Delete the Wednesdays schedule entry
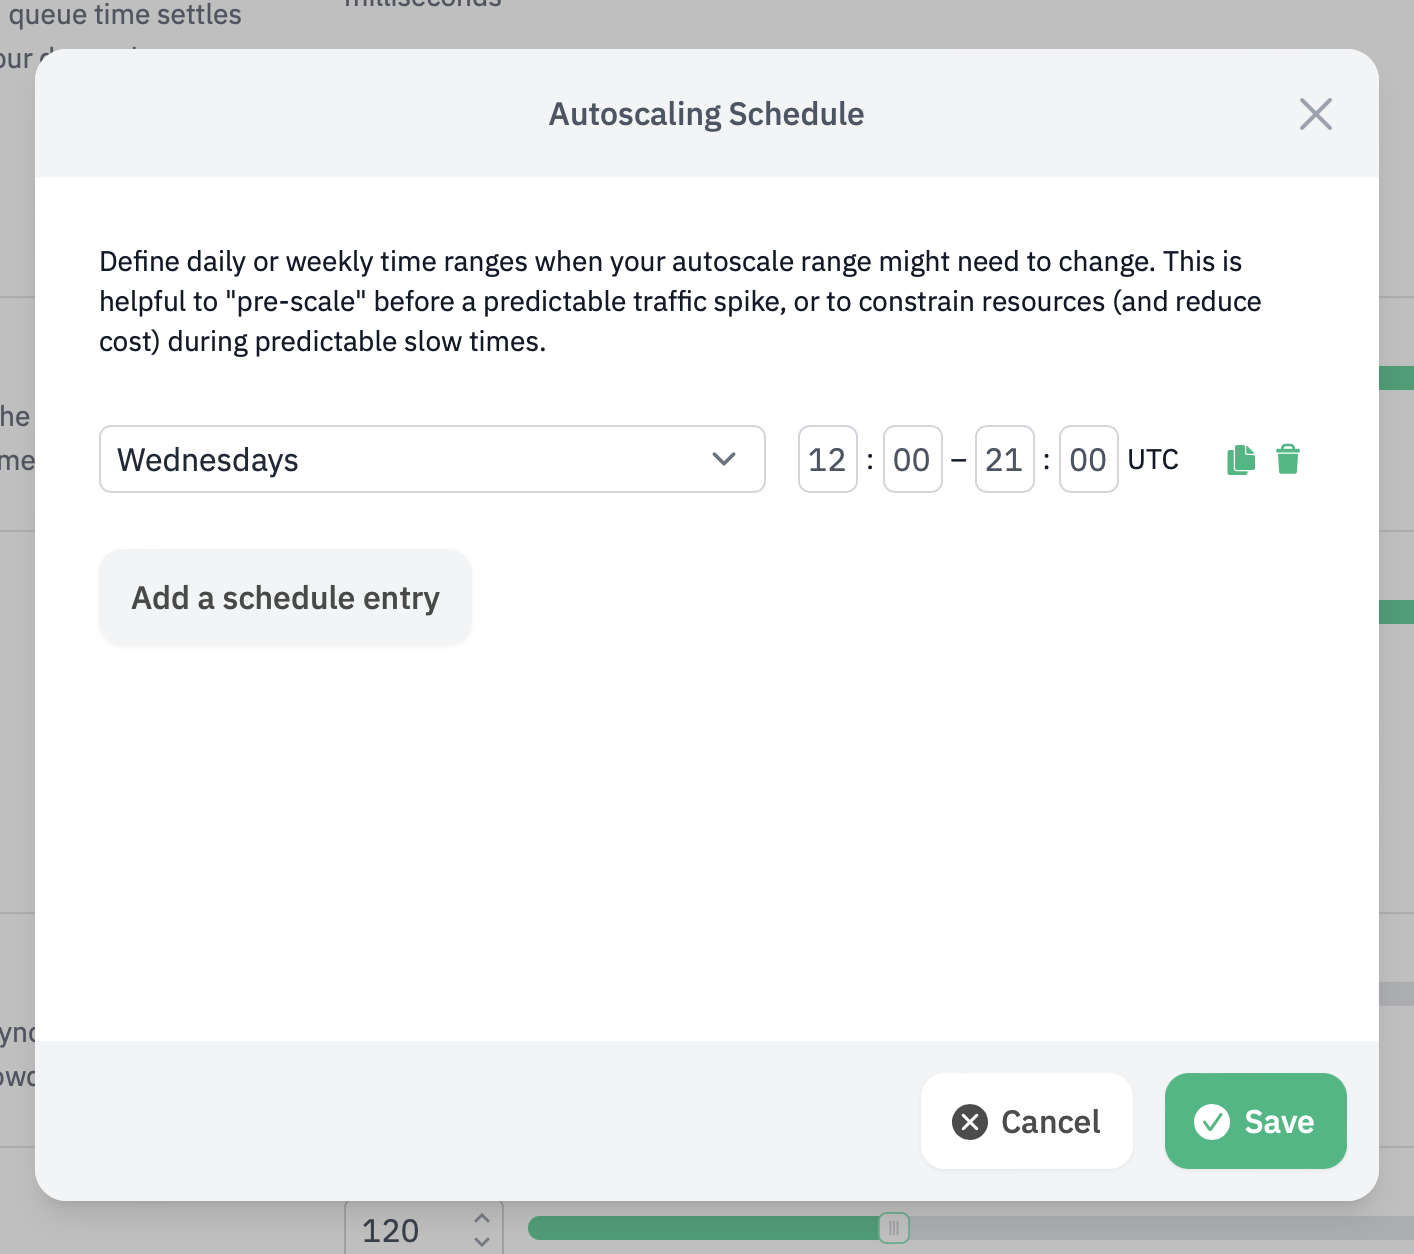 point(1288,460)
